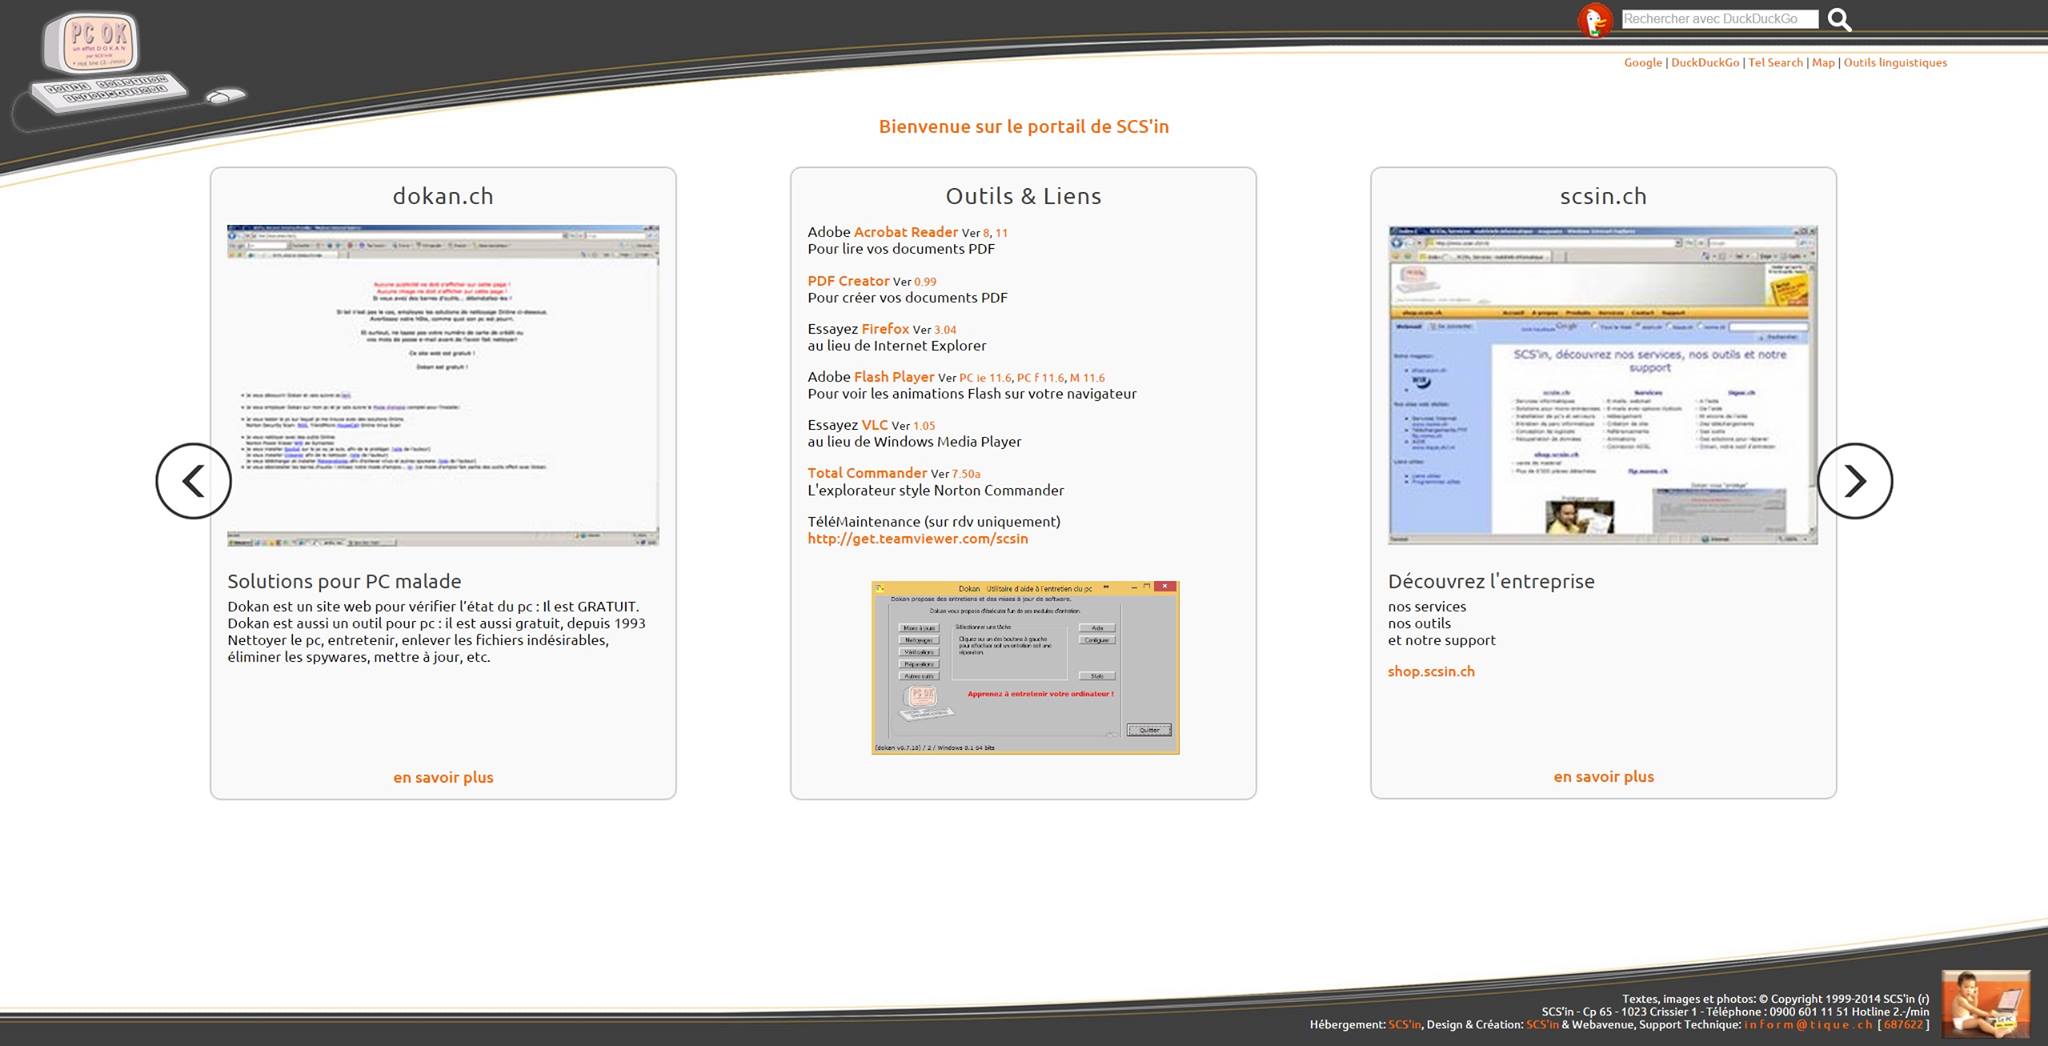
Task: Click 'TéléMaintenance (sur rdv uniquement)' text
Action: (934, 522)
